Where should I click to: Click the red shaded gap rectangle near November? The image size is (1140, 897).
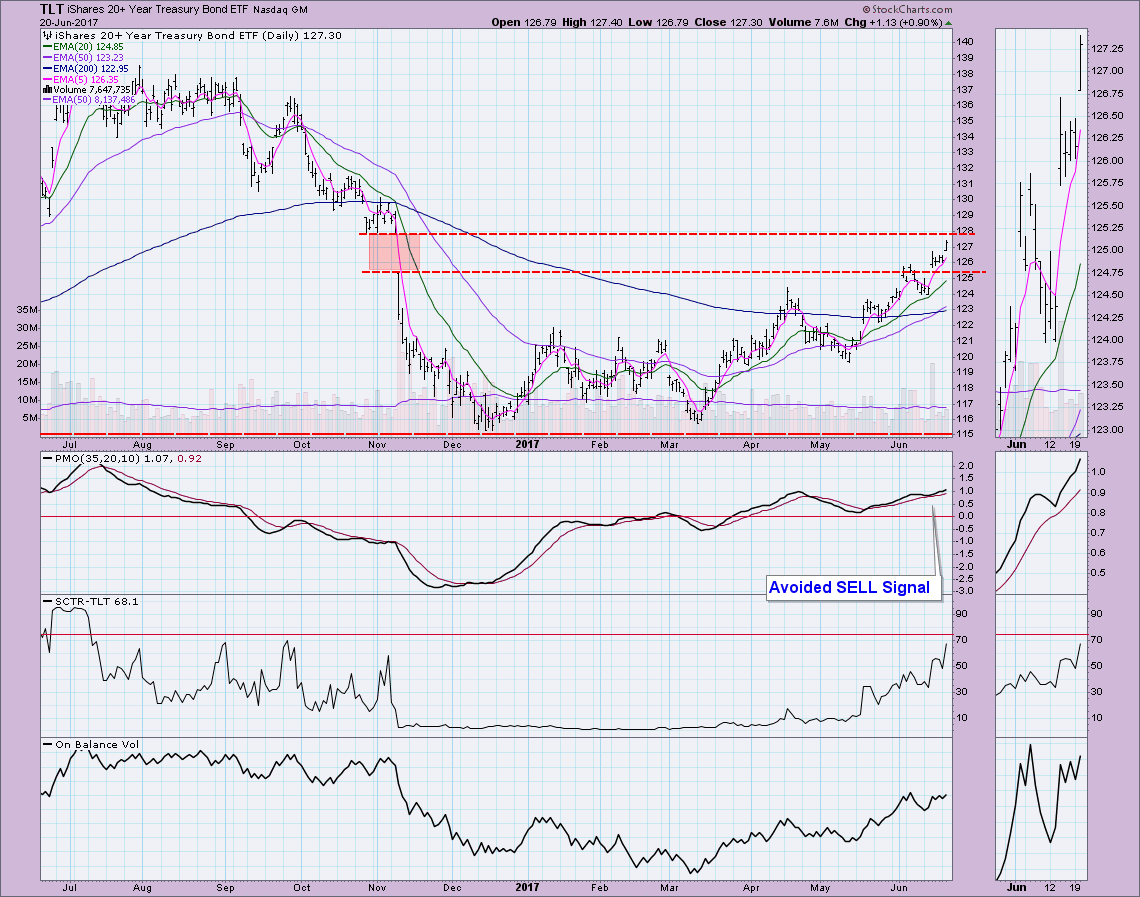point(394,252)
